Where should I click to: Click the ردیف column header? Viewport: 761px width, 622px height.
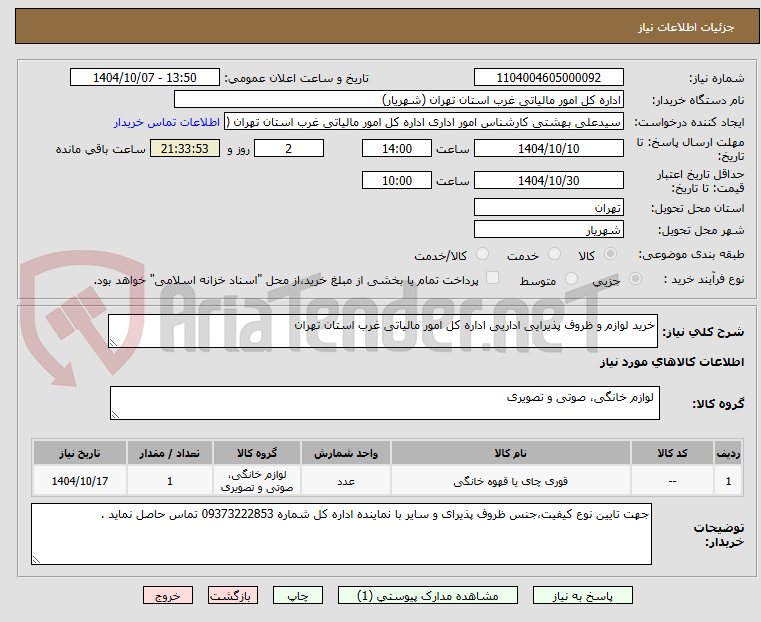pos(728,453)
